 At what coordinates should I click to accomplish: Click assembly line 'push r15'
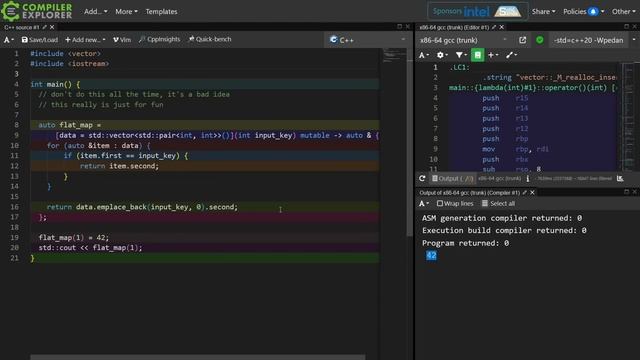(x=505, y=98)
